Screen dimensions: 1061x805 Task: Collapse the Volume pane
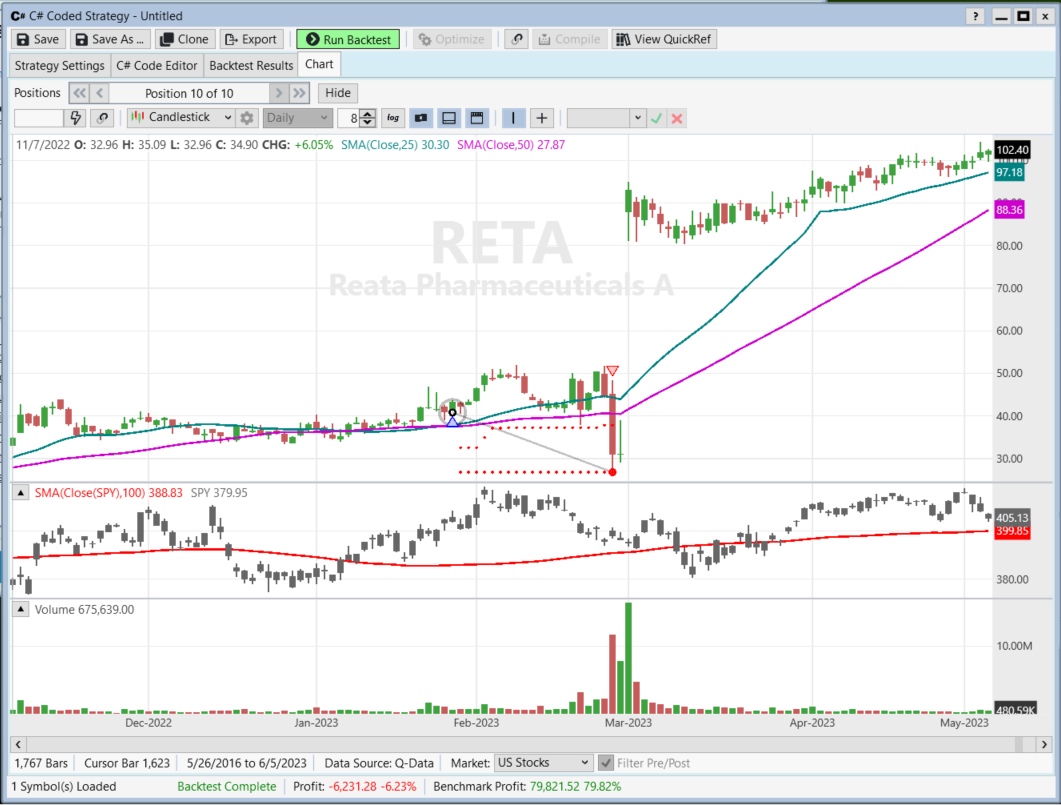point(21,610)
